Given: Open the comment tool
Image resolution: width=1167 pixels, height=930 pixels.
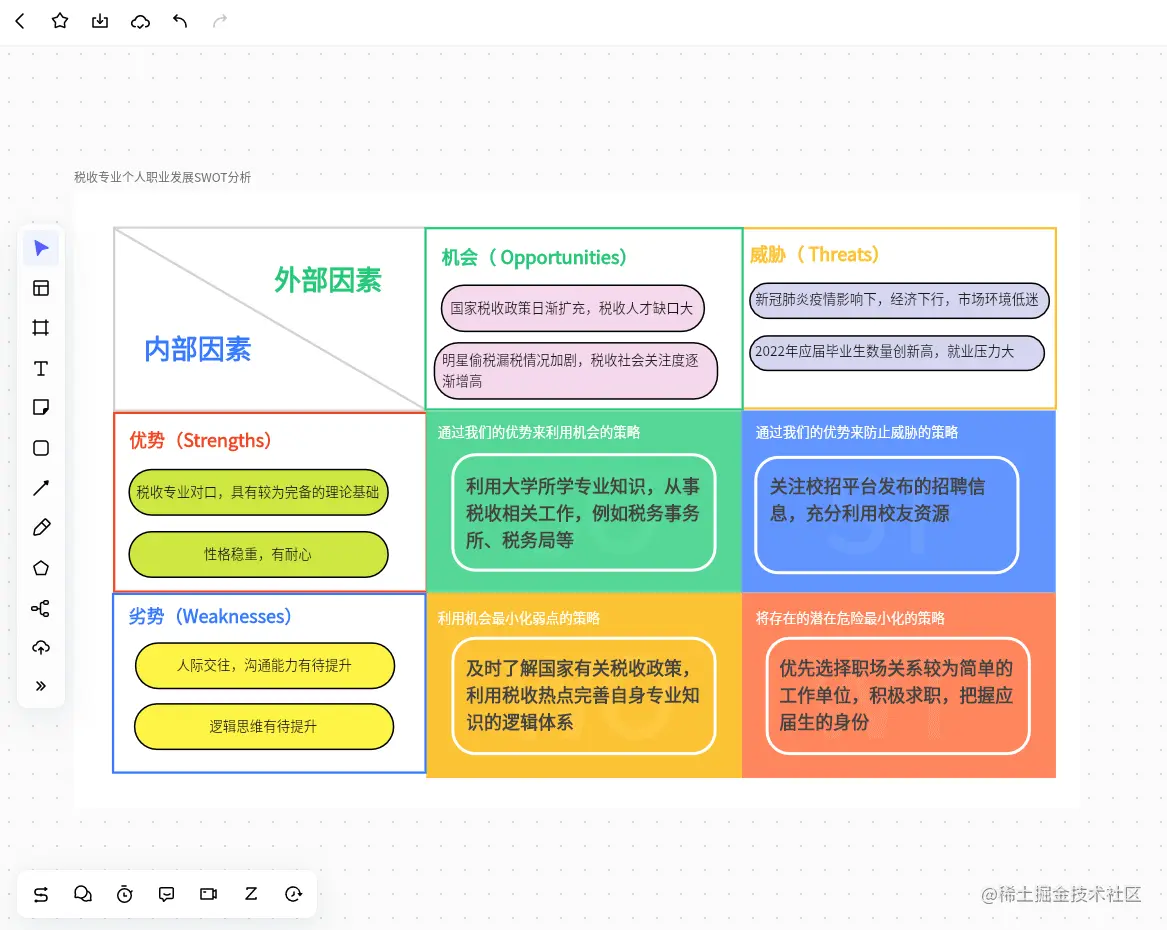Looking at the screenshot, I should [x=166, y=894].
